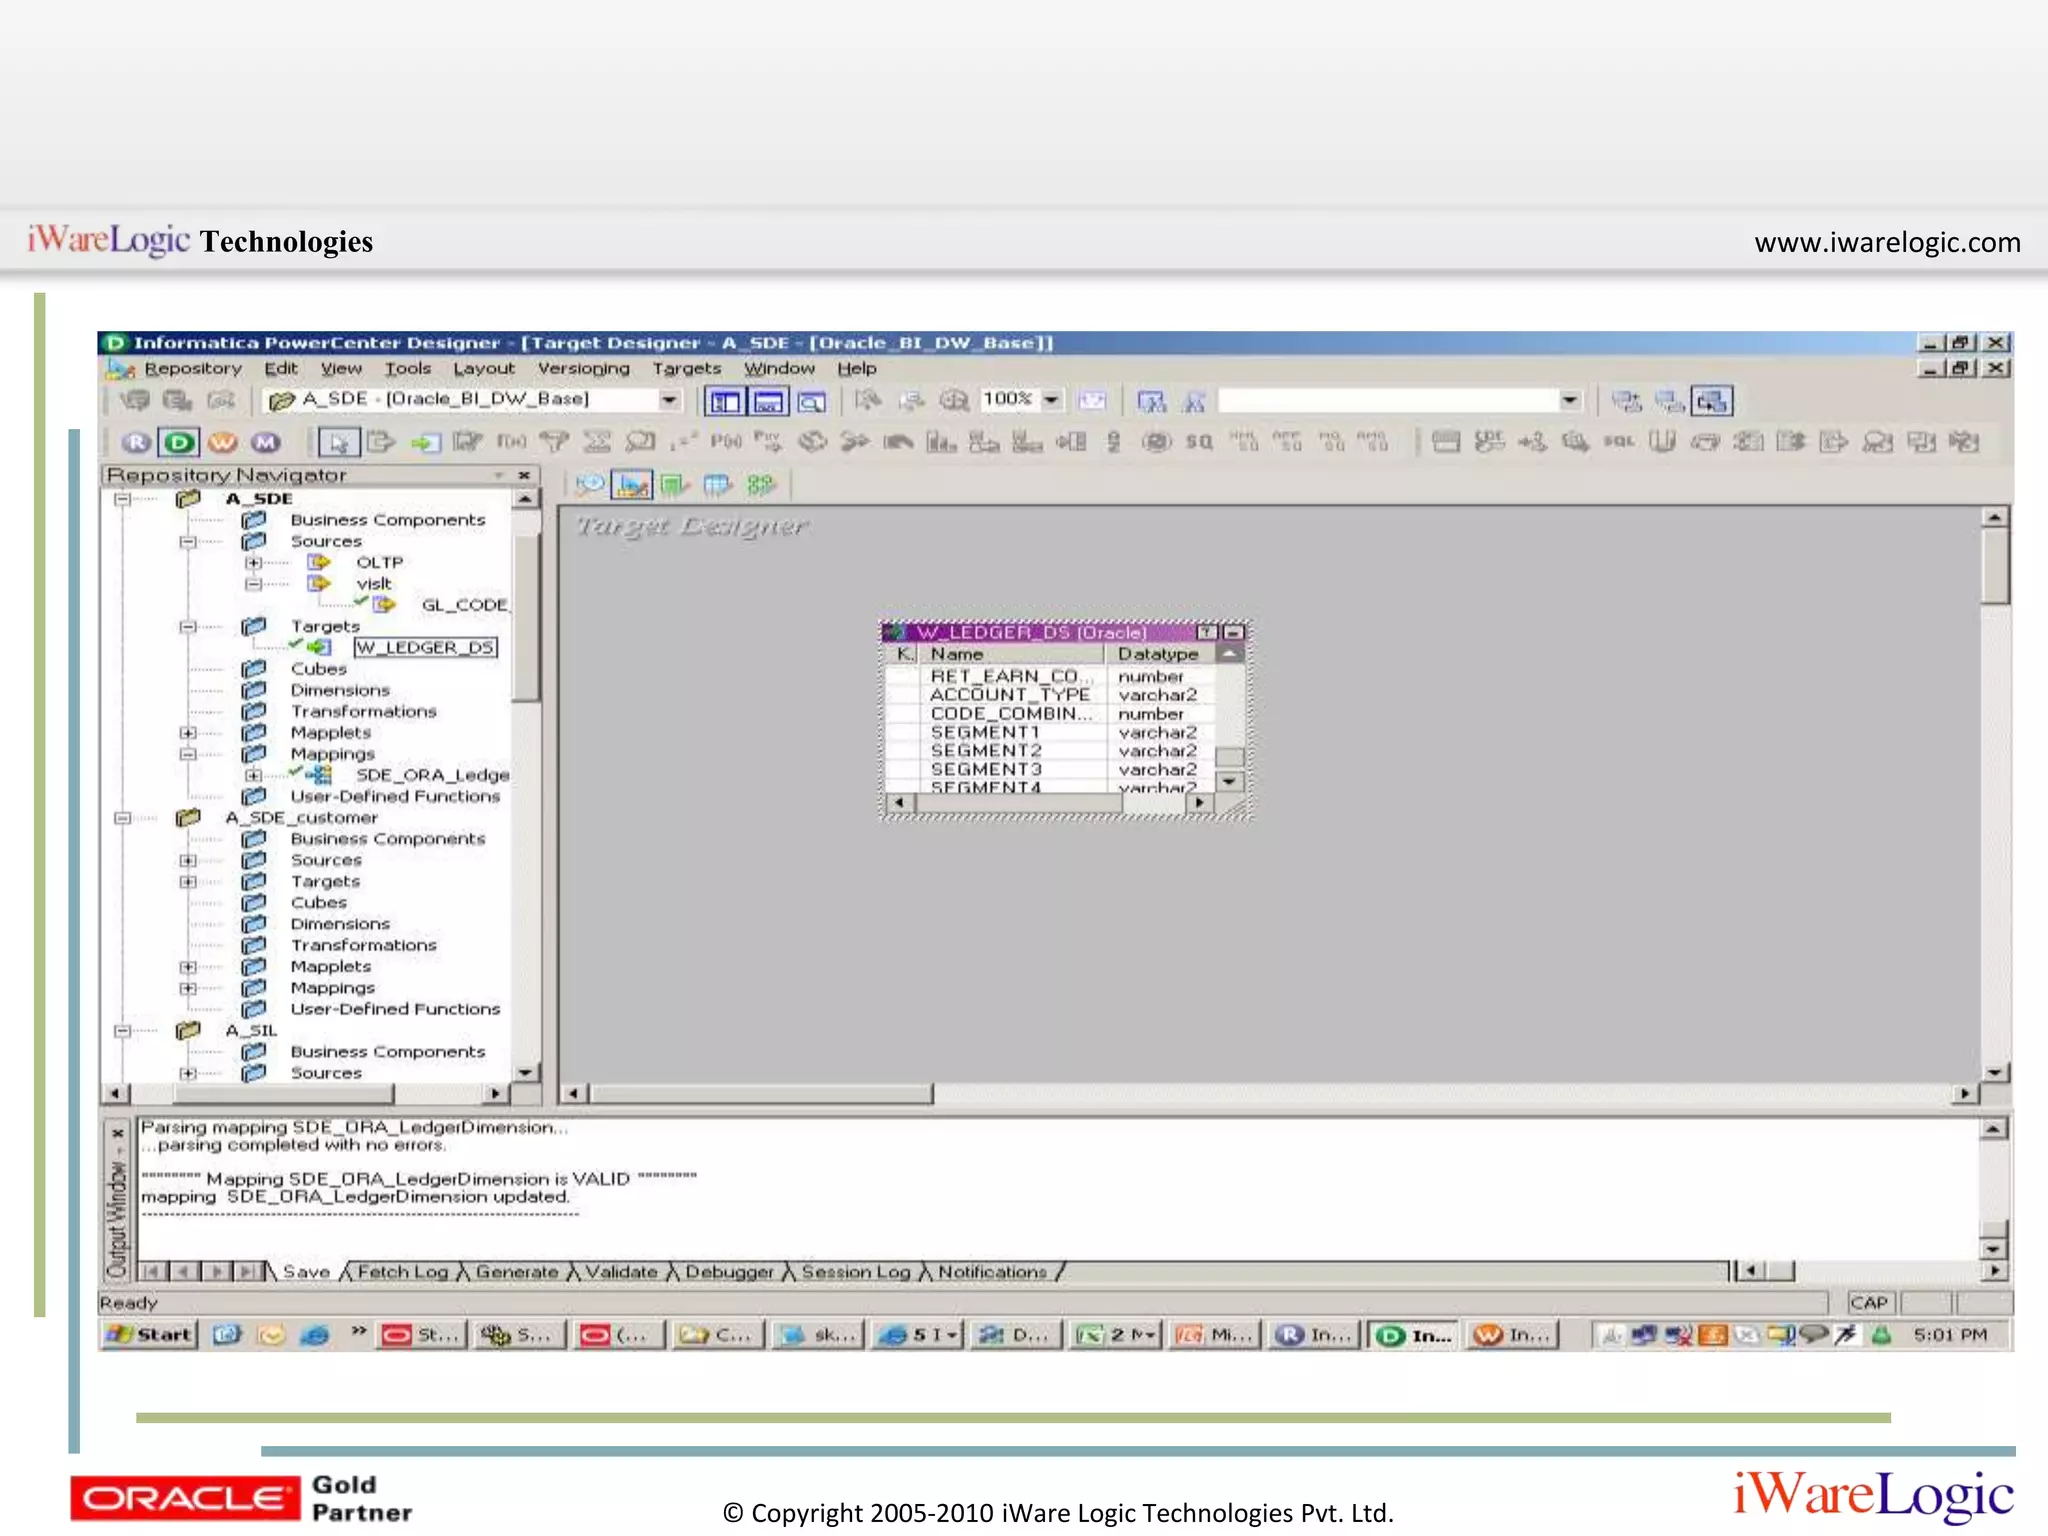Open the Tools menu
The height and width of the screenshot is (1536, 2048).
pos(408,369)
